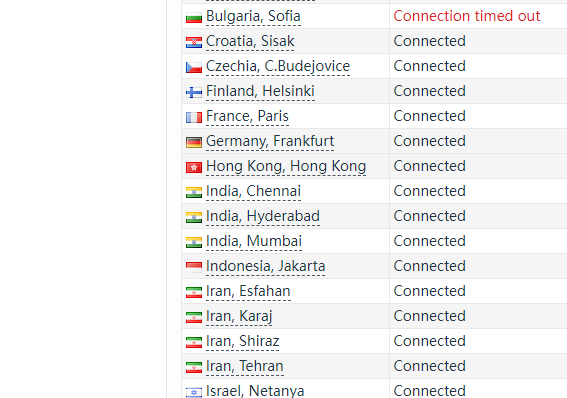Select the India, Hyderabad link

[x=263, y=216]
